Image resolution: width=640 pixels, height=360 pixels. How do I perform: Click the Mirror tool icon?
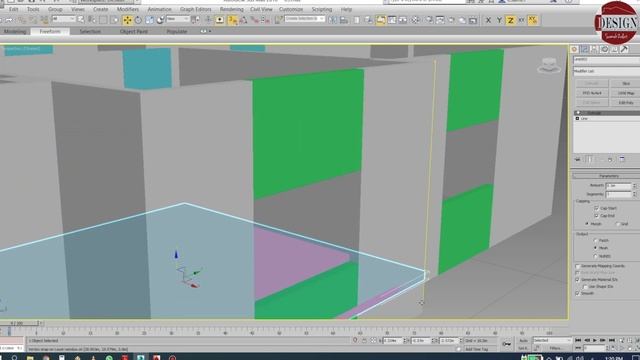(x=333, y=20)
